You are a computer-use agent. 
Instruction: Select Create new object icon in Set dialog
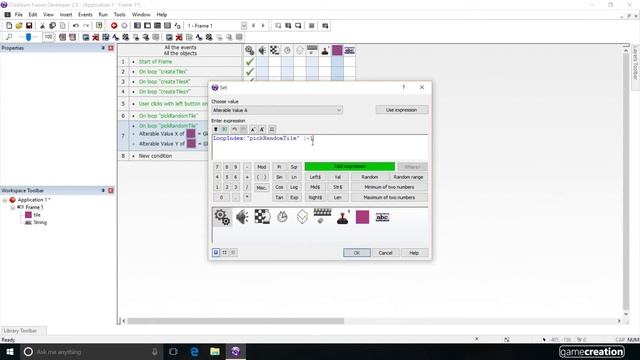point(302,217)
